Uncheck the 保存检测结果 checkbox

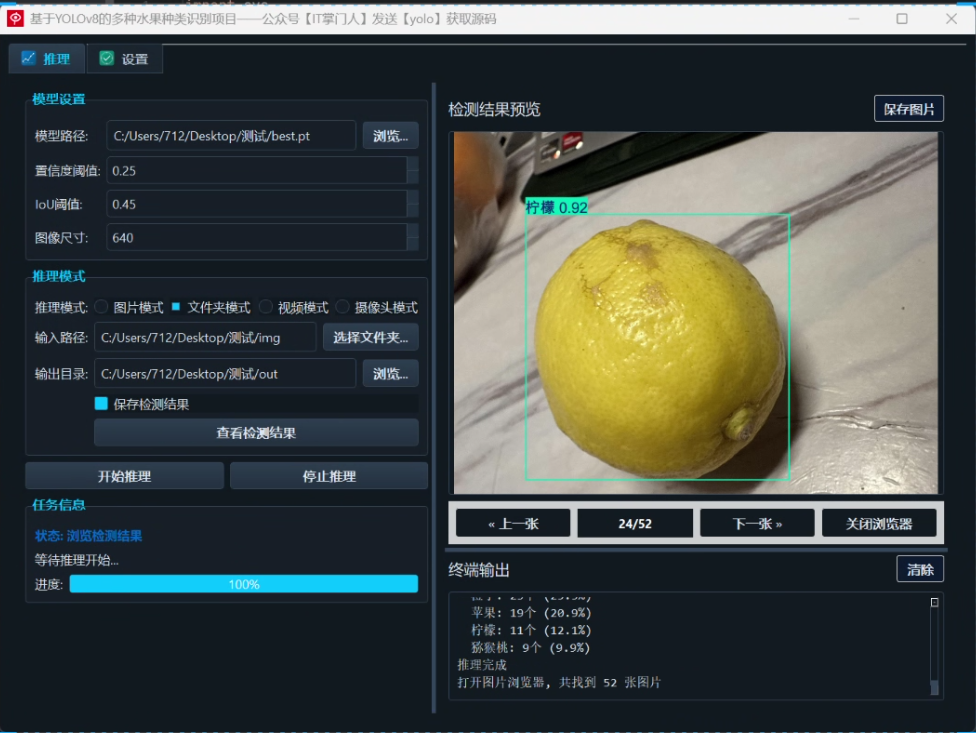[100, 402]
